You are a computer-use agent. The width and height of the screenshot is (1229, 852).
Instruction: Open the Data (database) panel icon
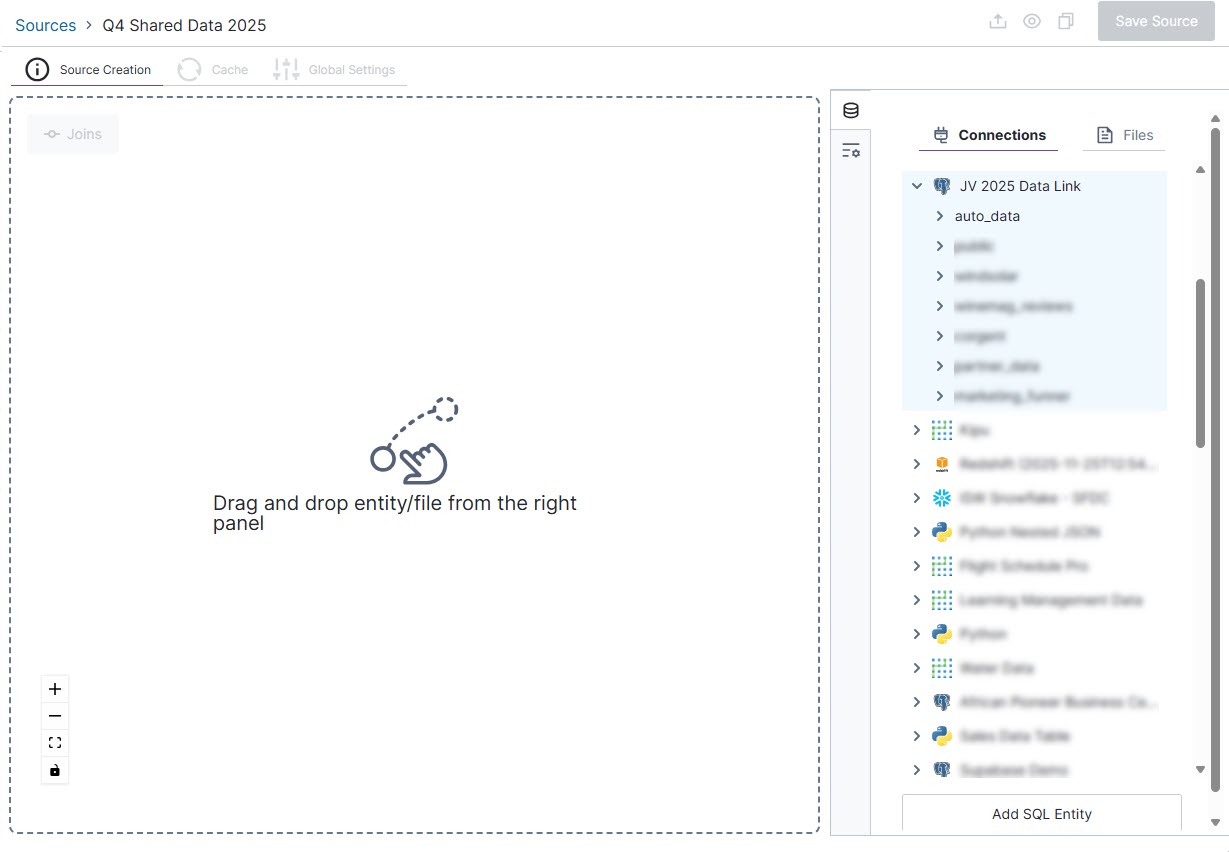(850, 110)
